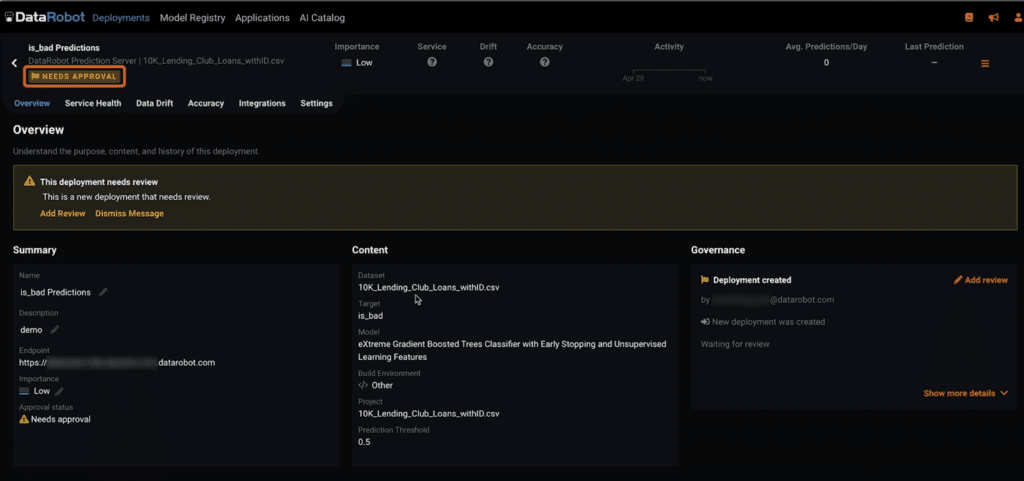Screen dimensions: 1024x481
Task: Edit deployment name pencil icon
Action: pyautogui.click(x=103, y=292)
